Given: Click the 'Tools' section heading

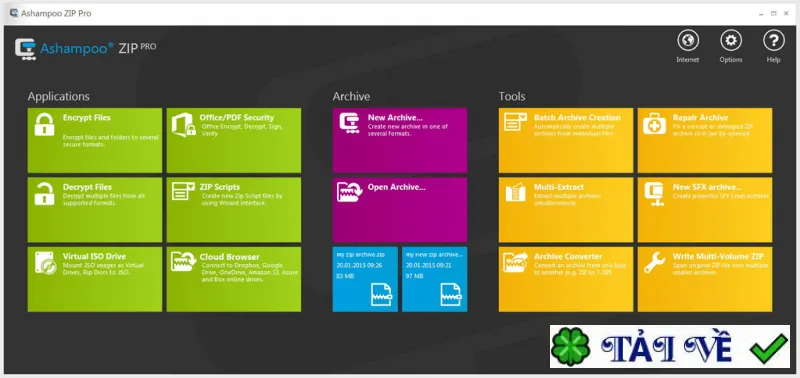Looking at the screenshot, I should pos(512,96).
